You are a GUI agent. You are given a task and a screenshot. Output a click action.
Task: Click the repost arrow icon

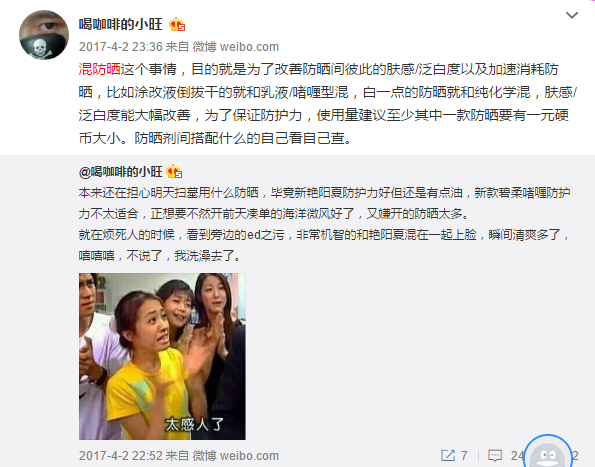pos(448,455)
